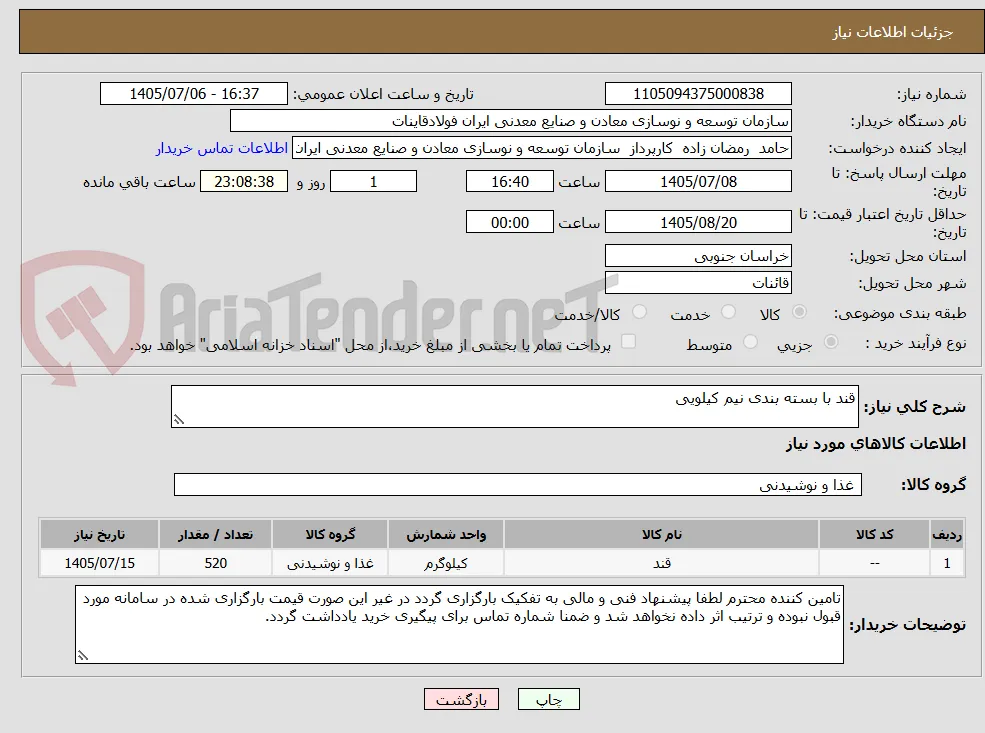
Task: Click response deadline date 1405/07/08 field
Action: pyautogui.click(x=698, y=182)
